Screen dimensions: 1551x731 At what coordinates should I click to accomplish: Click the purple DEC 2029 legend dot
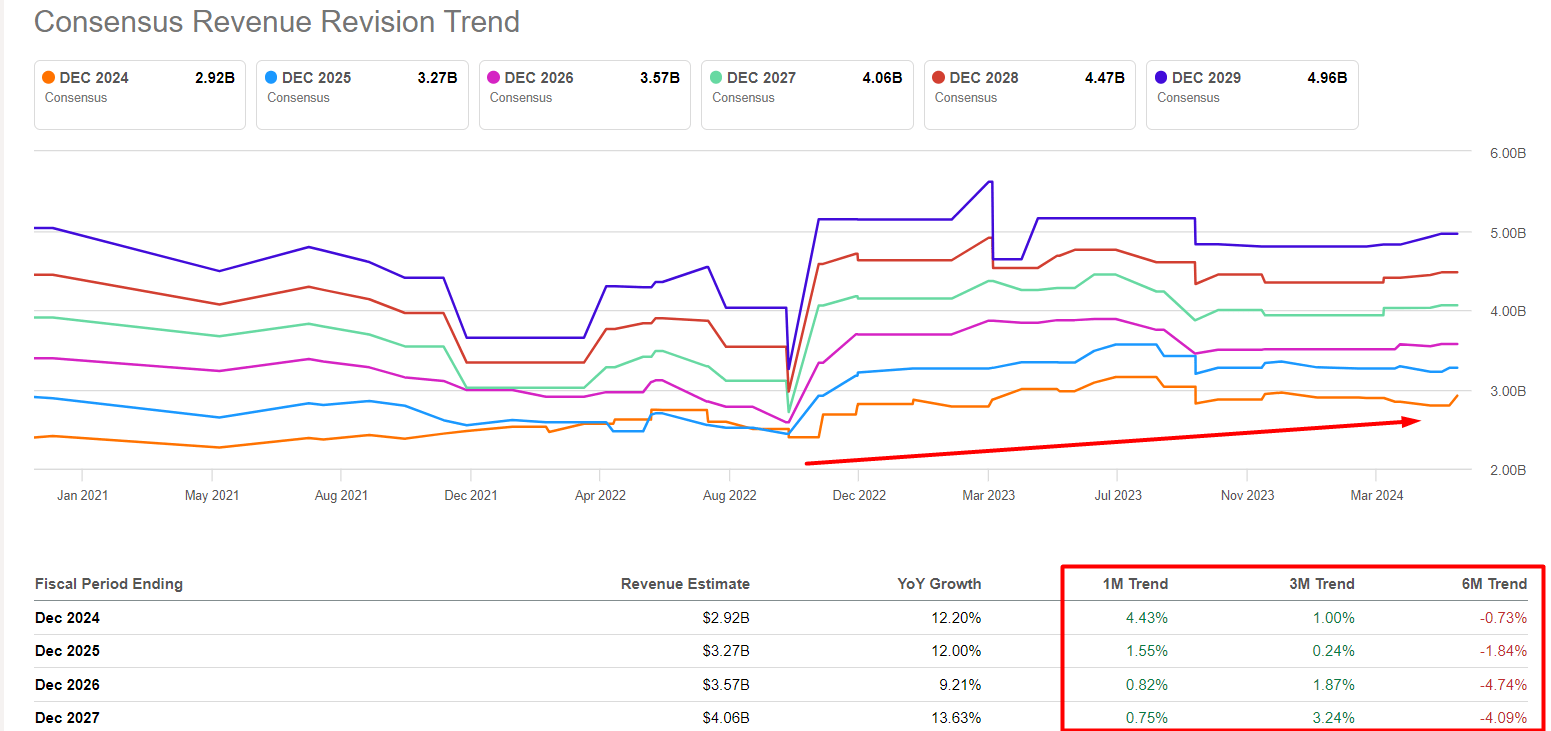[1162, 77]
